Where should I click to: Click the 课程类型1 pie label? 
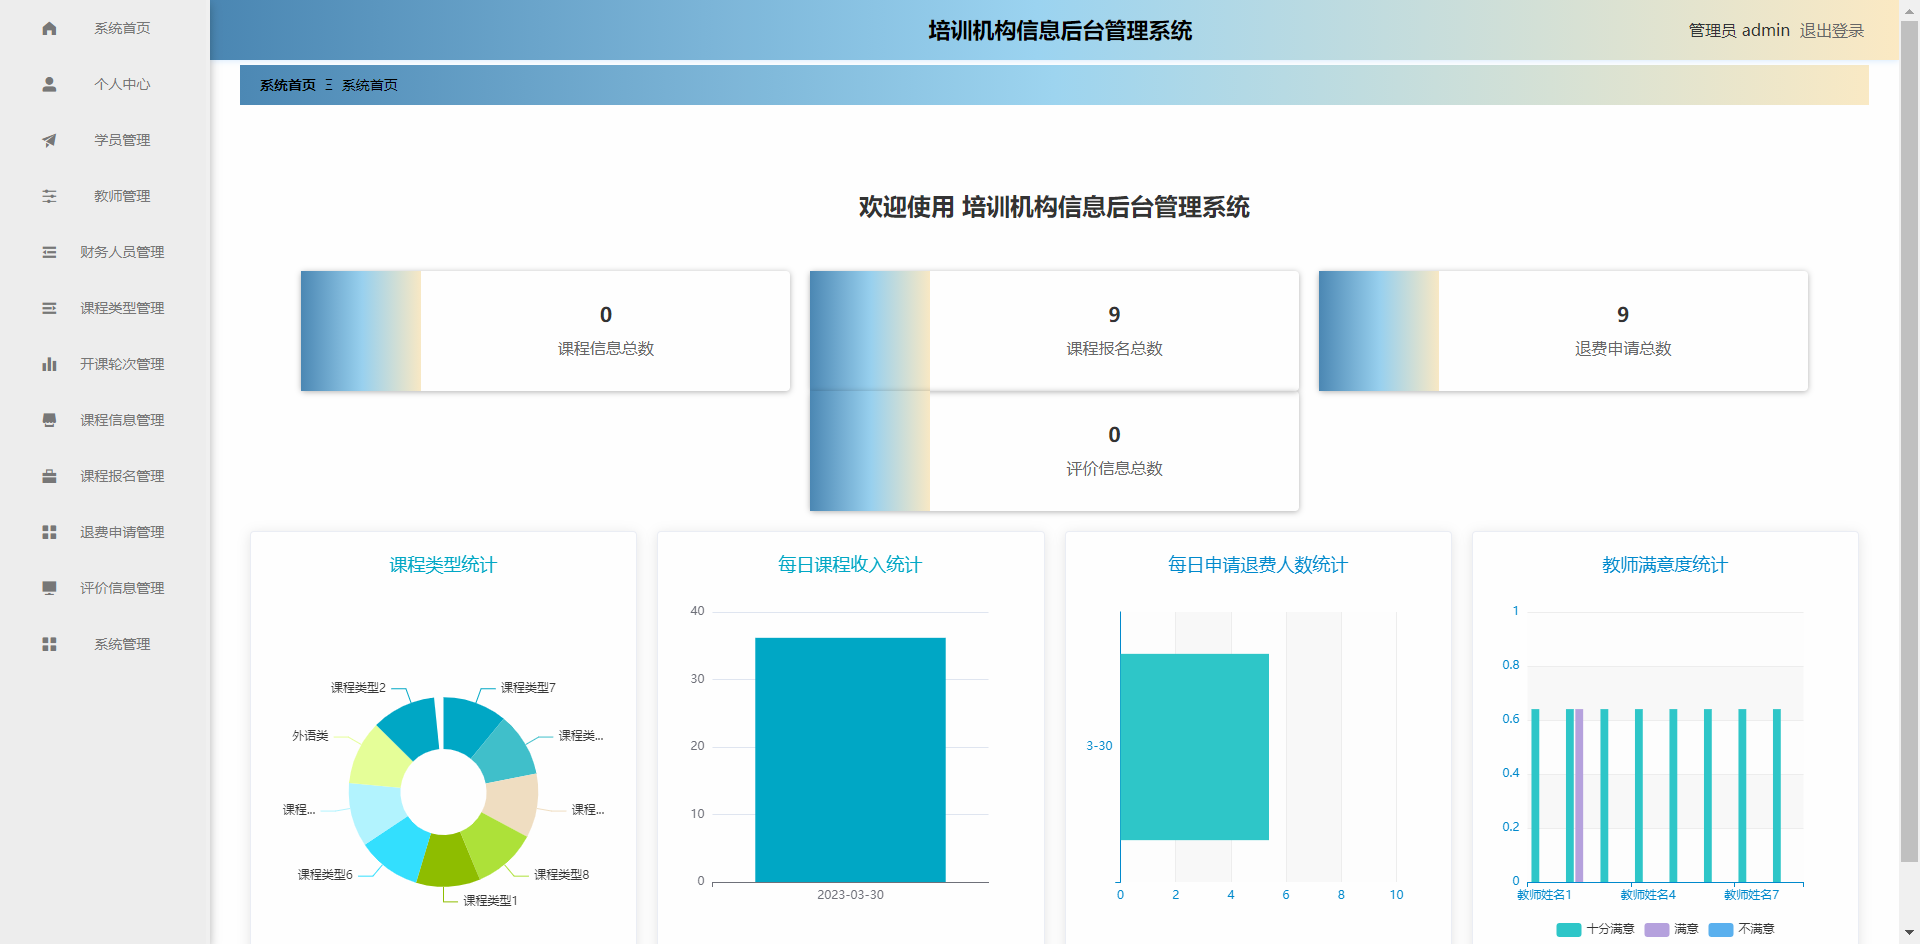(490, 901)
